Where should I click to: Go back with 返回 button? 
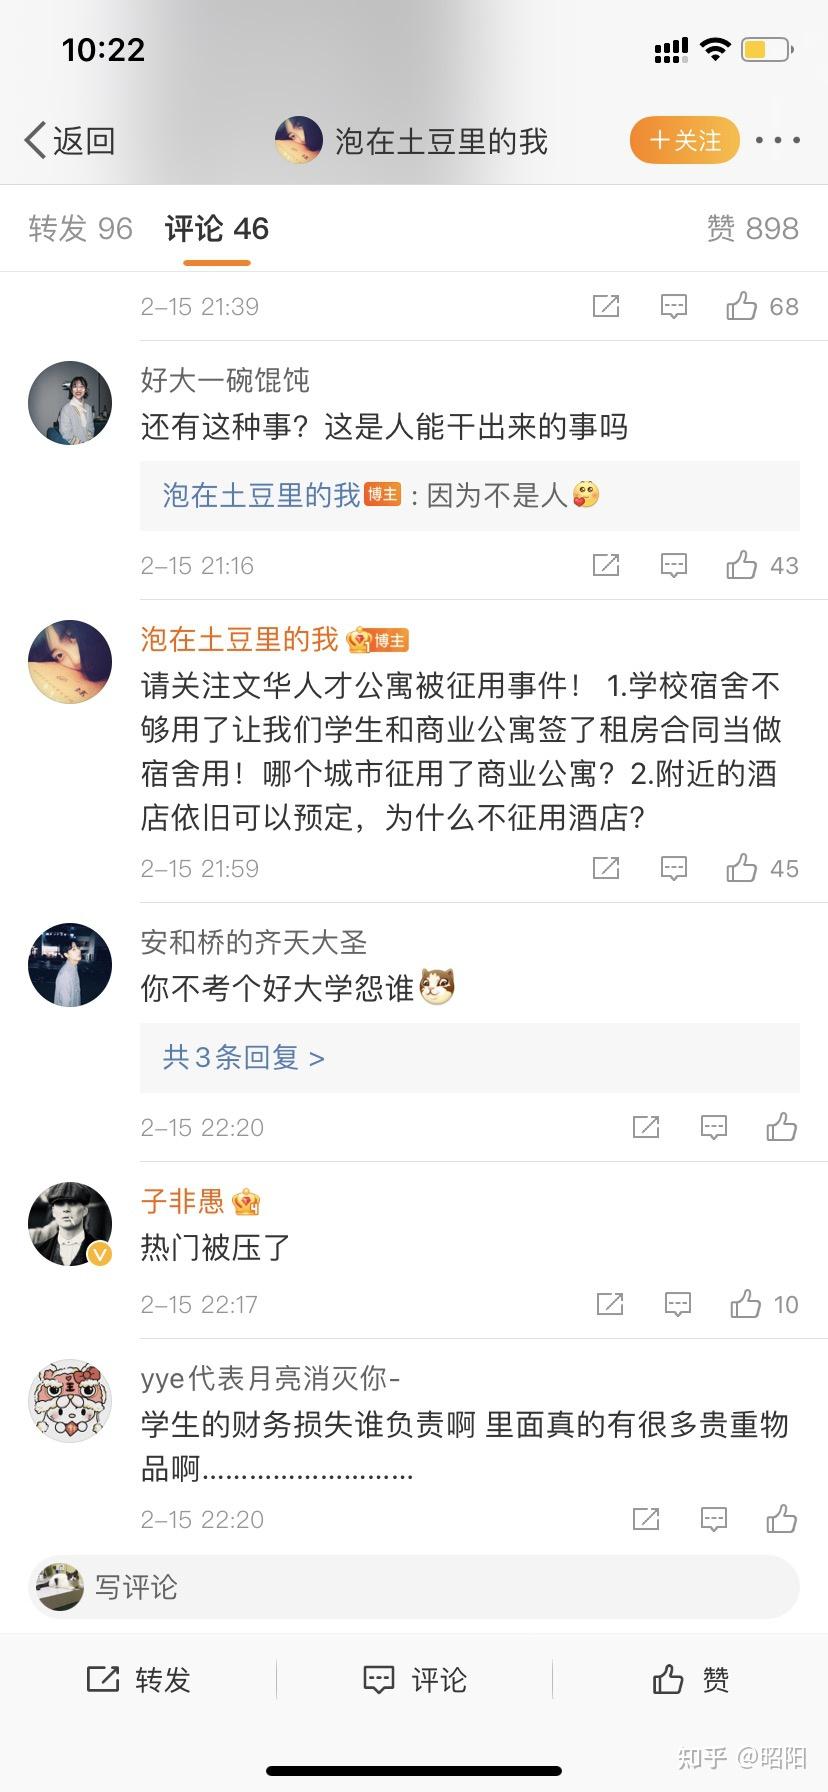[x=70, y=141]
